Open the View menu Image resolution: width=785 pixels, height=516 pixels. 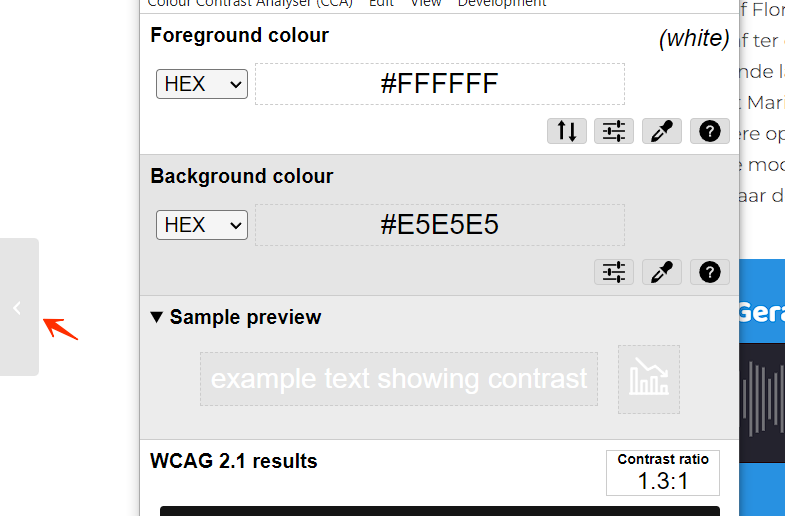coord(426,4)
